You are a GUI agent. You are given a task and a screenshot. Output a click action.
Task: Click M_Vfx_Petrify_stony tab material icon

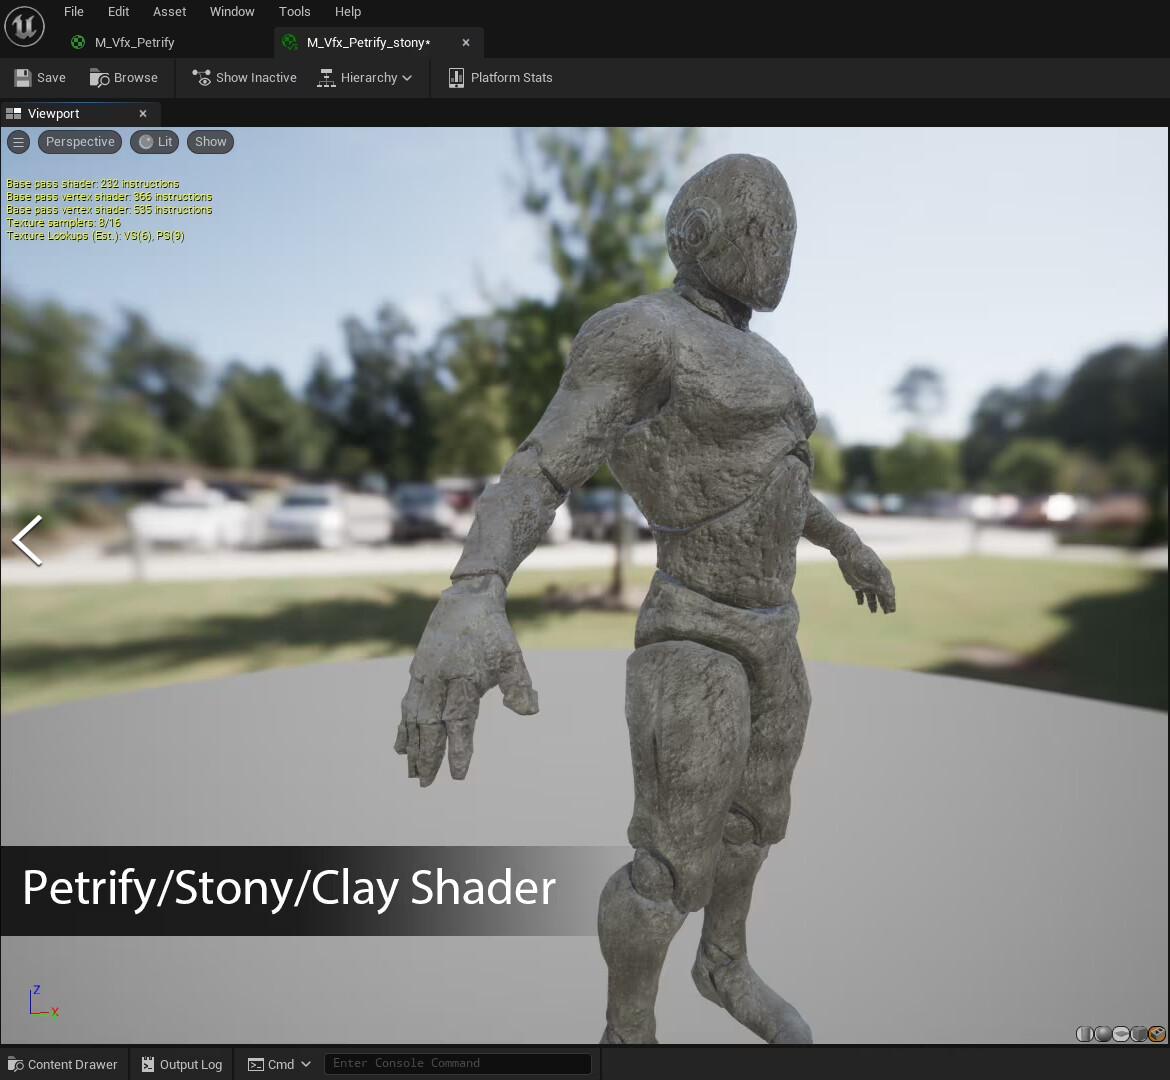(x=290, y=43)
